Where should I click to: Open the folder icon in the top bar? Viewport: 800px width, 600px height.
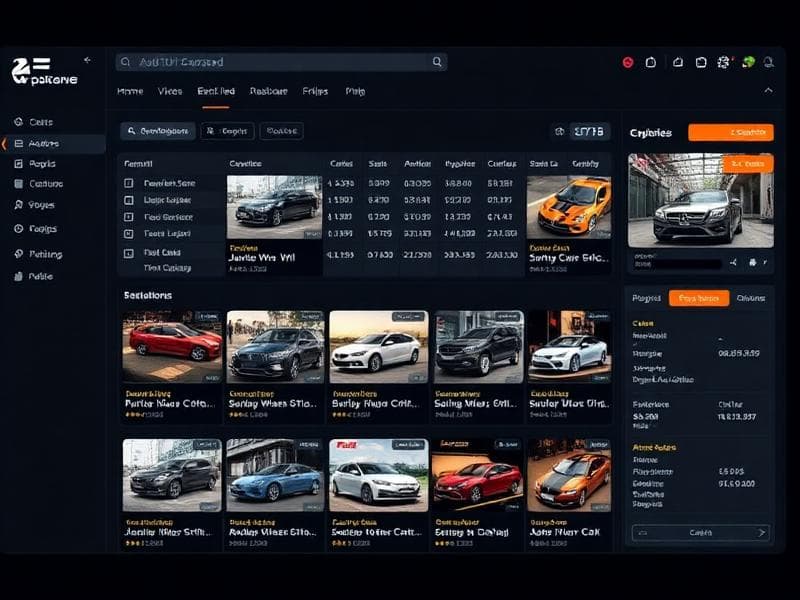pyautogui.click(x=701, y=62)
